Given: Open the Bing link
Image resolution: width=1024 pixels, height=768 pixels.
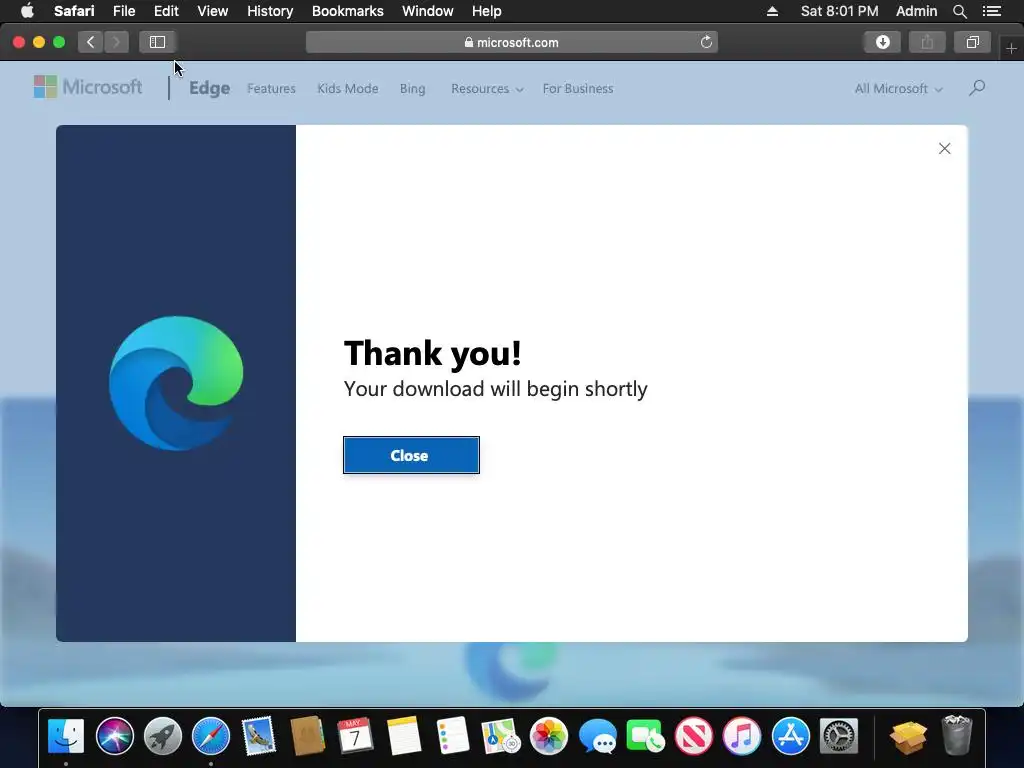Looking at the screenshot, I should [x=412, y=89].
